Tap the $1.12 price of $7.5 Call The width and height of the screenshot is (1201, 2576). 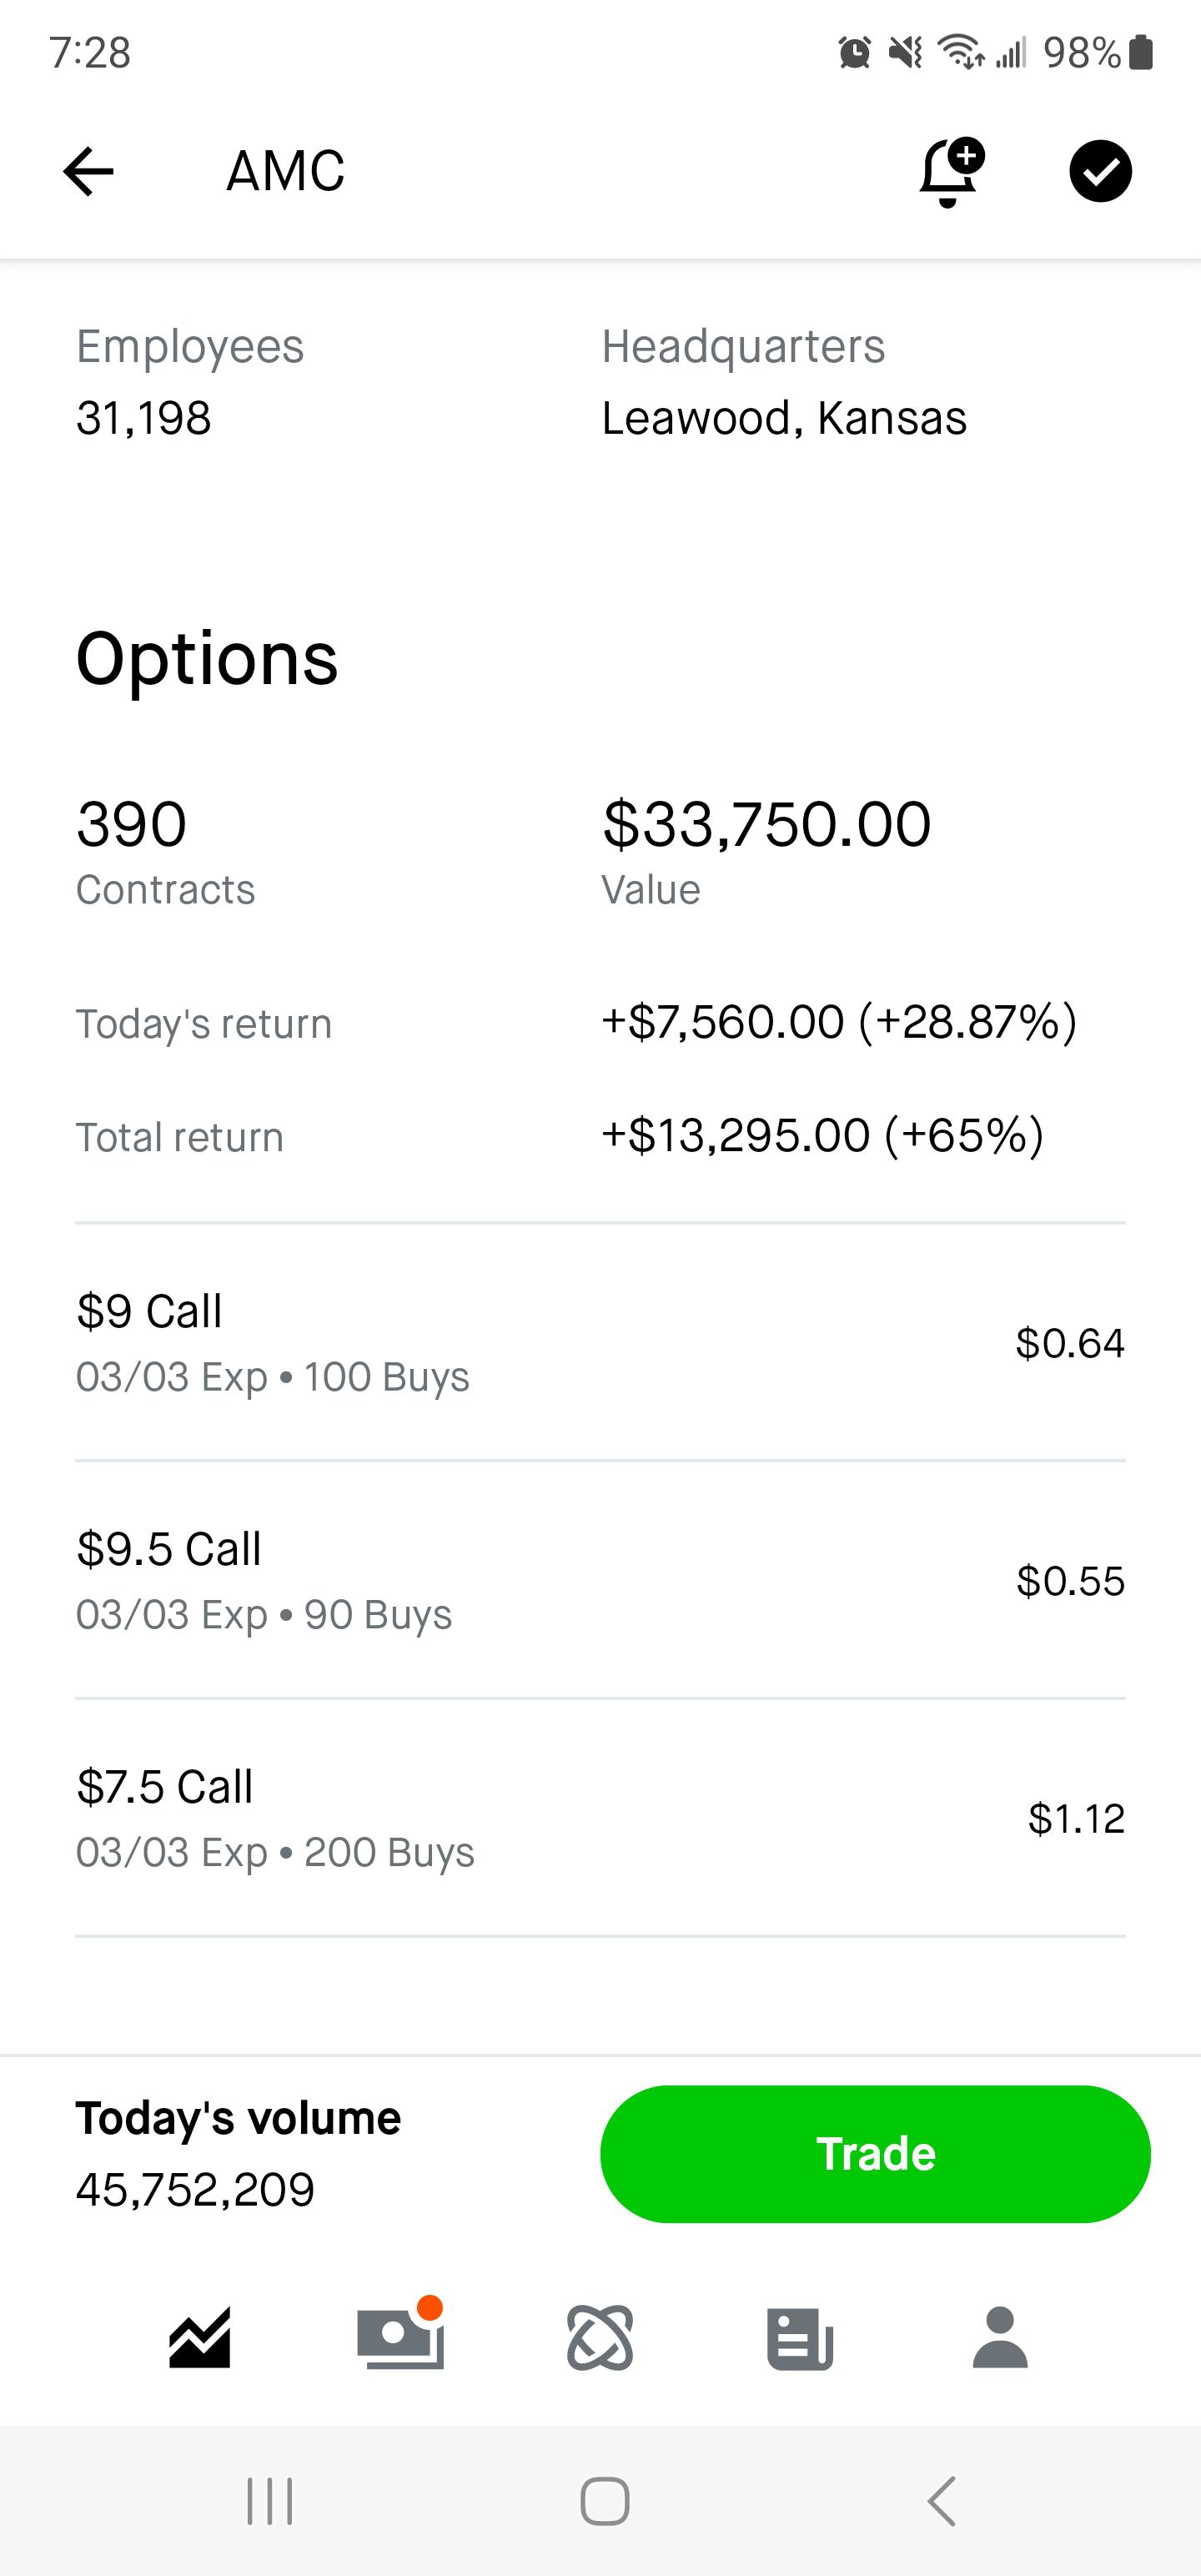point(1076,1819)
